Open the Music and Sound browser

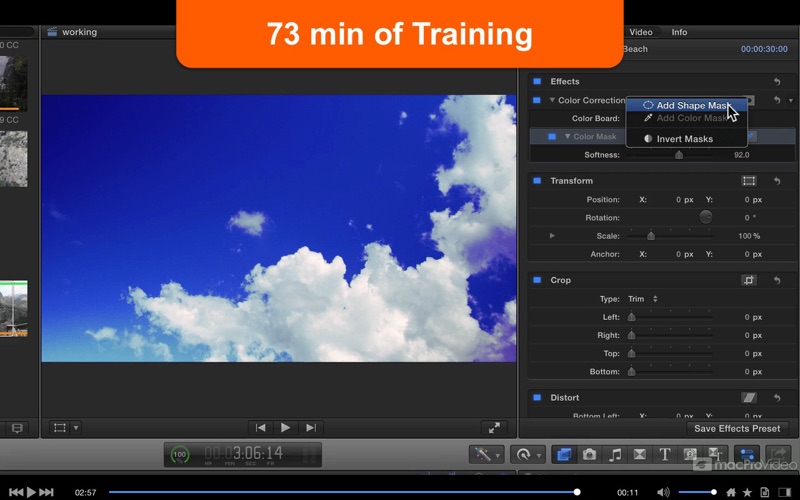pyautogui.click(x=615, y=454)
